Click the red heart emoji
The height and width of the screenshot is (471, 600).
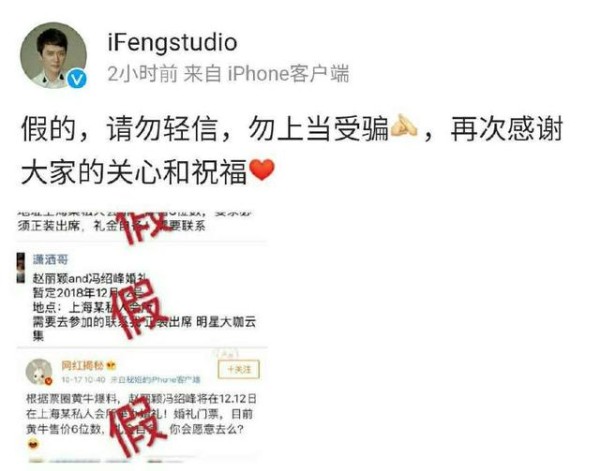[262, 170]
